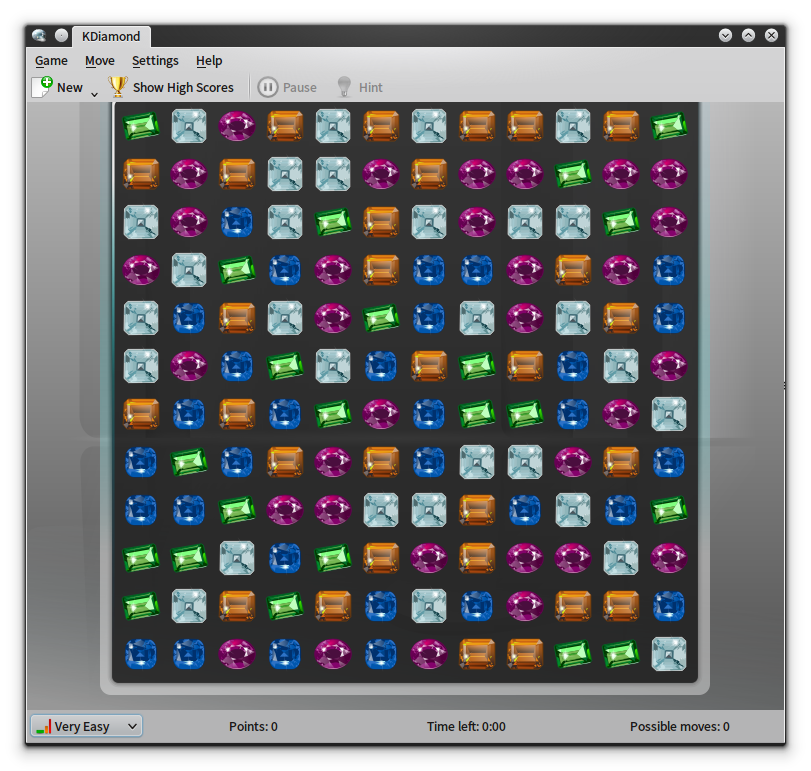Screen dimensions: 811x771
Task: Open the Very Easy difficulty dropdown
Action: [85, 726]
